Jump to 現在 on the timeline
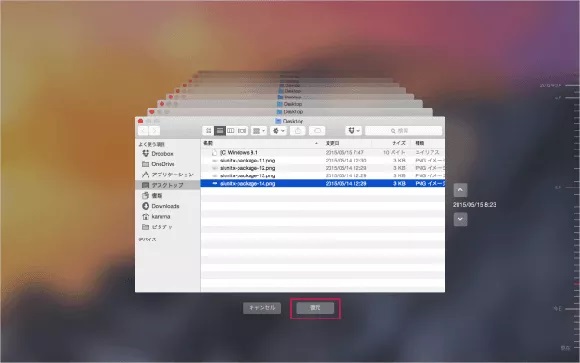The width and height of the screenshot is (580, 363). [565, 348]
